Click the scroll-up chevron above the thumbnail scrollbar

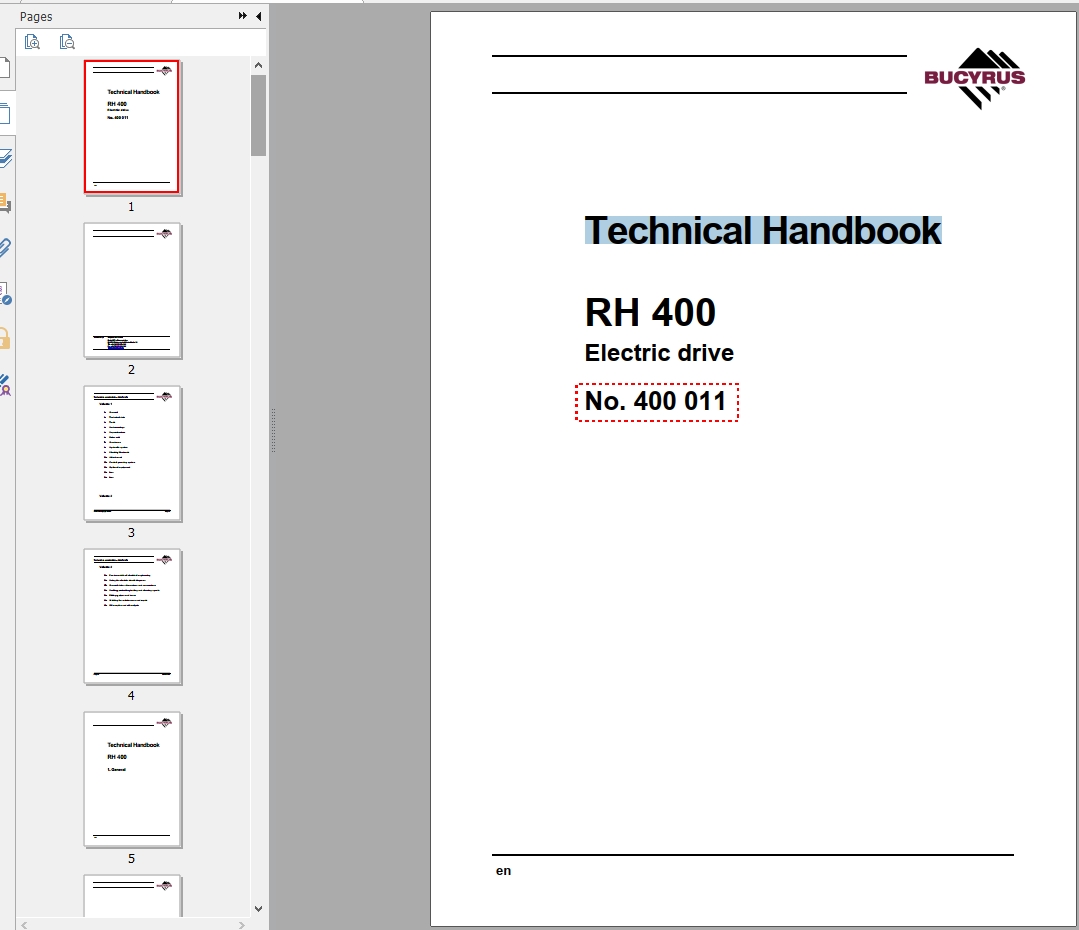click(258, 64)
